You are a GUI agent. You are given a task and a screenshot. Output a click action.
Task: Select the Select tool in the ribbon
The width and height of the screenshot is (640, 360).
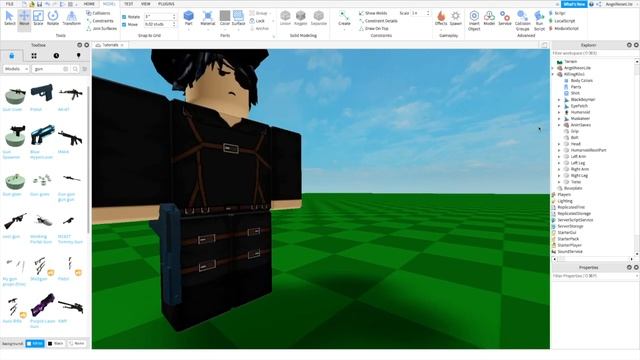(9, 18)
